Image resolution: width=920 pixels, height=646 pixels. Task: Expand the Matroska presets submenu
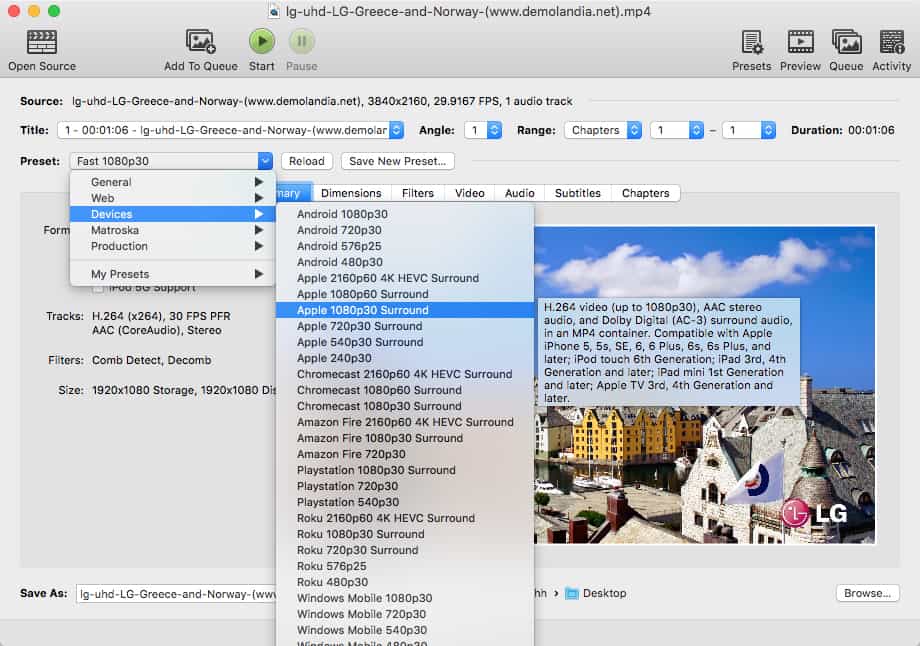tap(172, 230)
